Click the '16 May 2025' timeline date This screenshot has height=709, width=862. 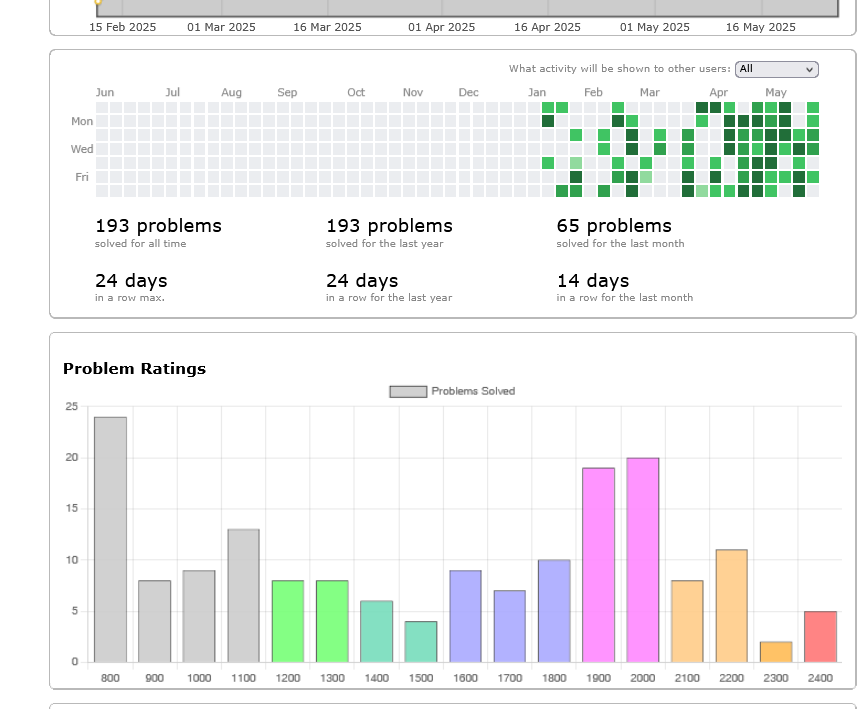(x=761, y=27)
